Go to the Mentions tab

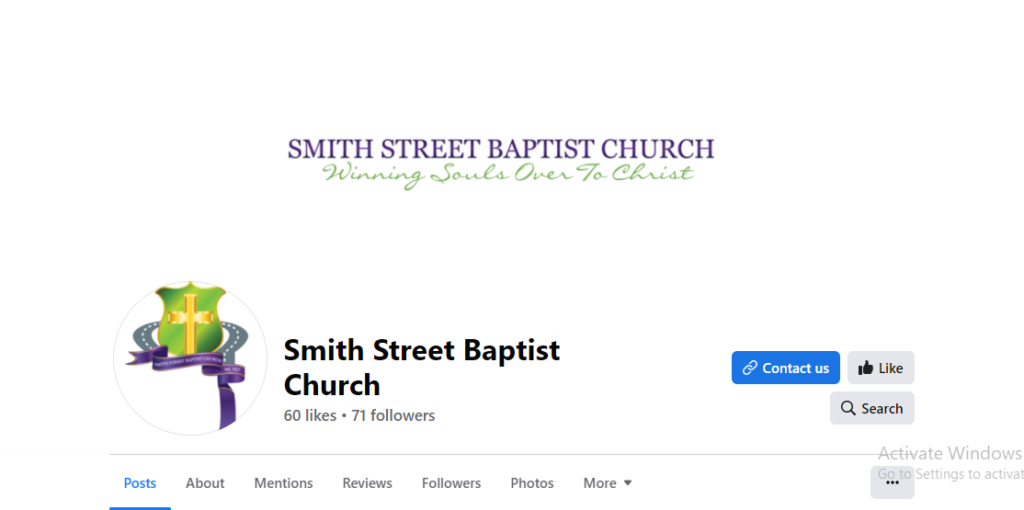point(283,483)
